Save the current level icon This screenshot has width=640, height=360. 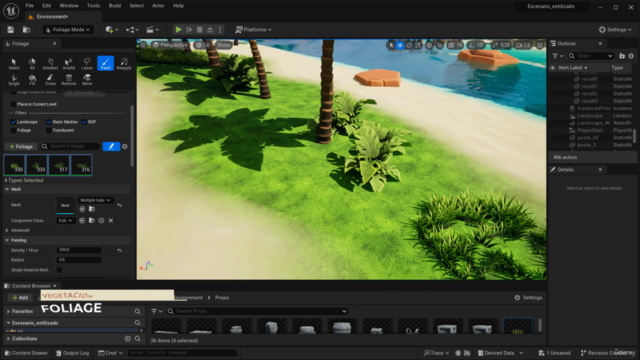(11, 29)
